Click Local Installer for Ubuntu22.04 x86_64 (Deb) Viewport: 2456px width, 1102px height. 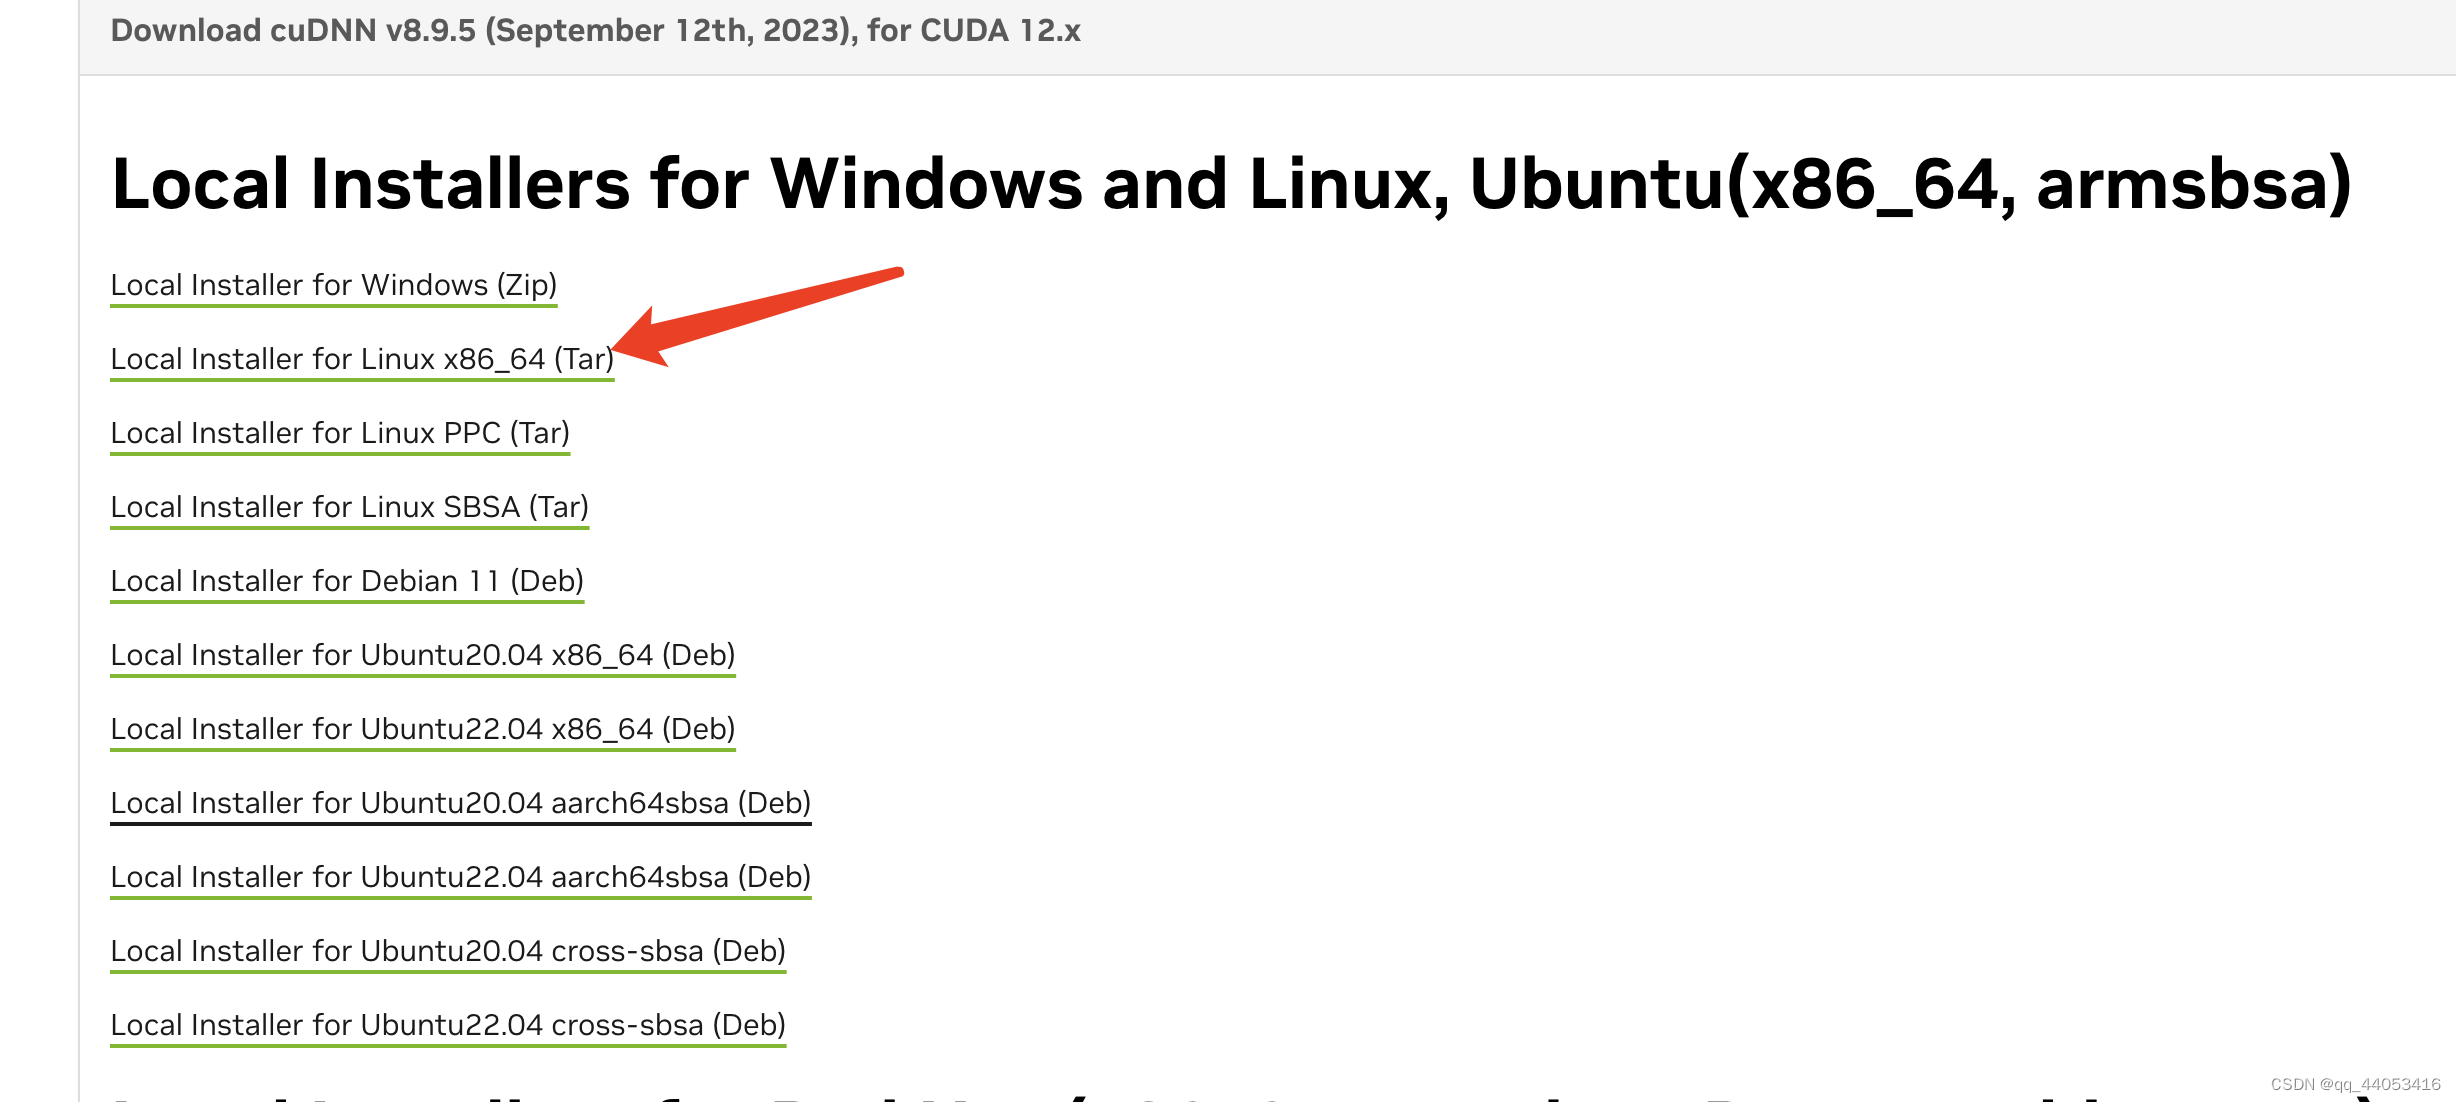tap(421, 728)
